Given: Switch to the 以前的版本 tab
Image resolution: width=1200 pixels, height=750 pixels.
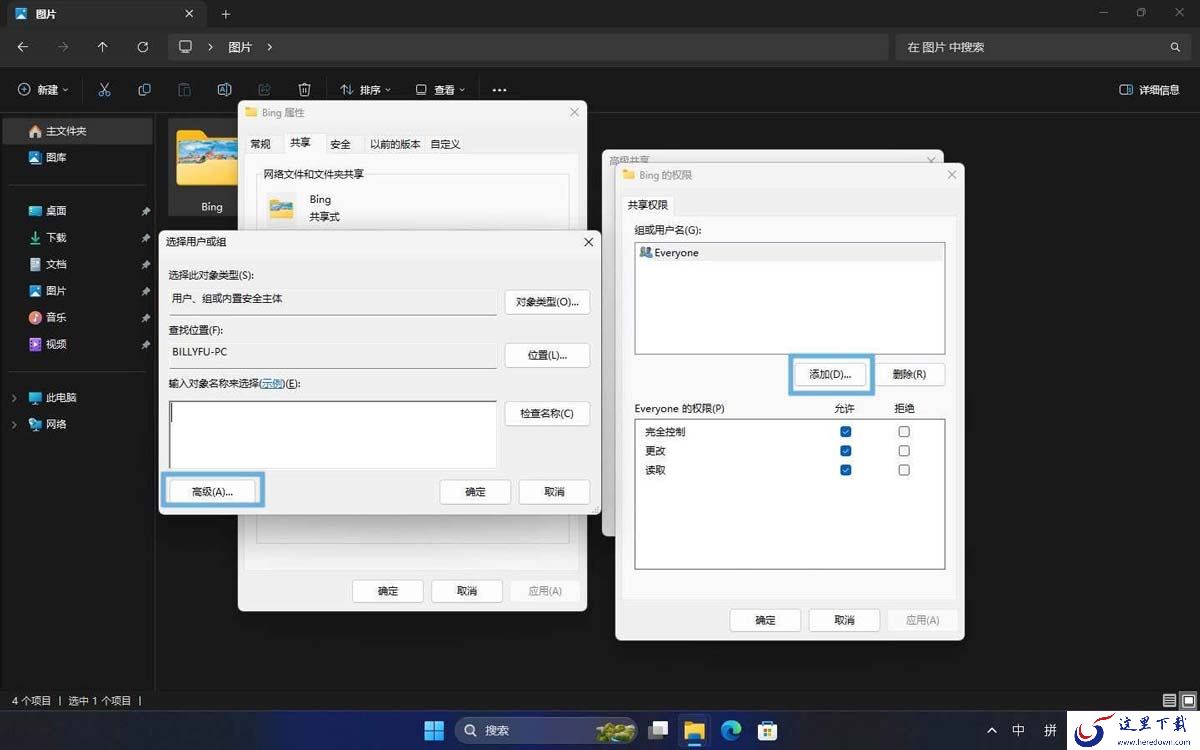Looking at the screenshot, I should (x=395, y=144).
